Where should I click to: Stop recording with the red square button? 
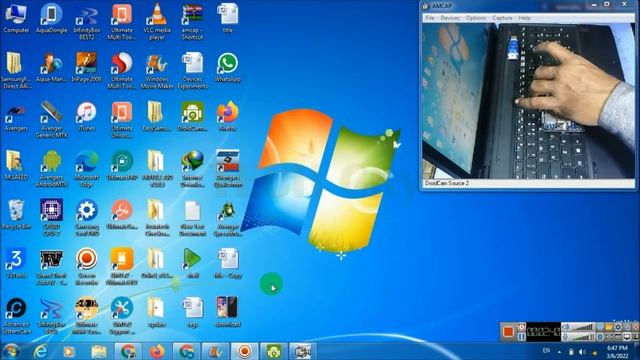click(508, 331)
